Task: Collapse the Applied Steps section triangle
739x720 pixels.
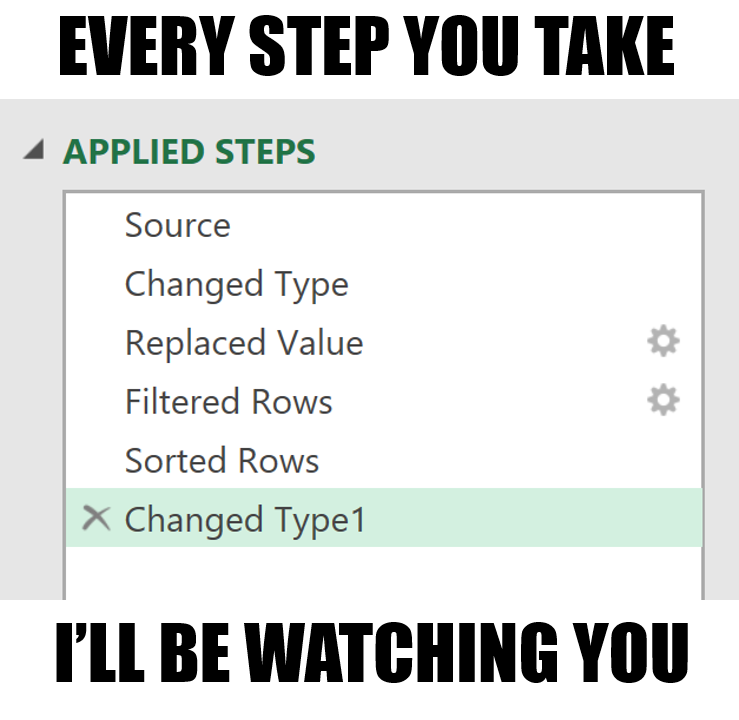Action: click(x=35, y=151)
